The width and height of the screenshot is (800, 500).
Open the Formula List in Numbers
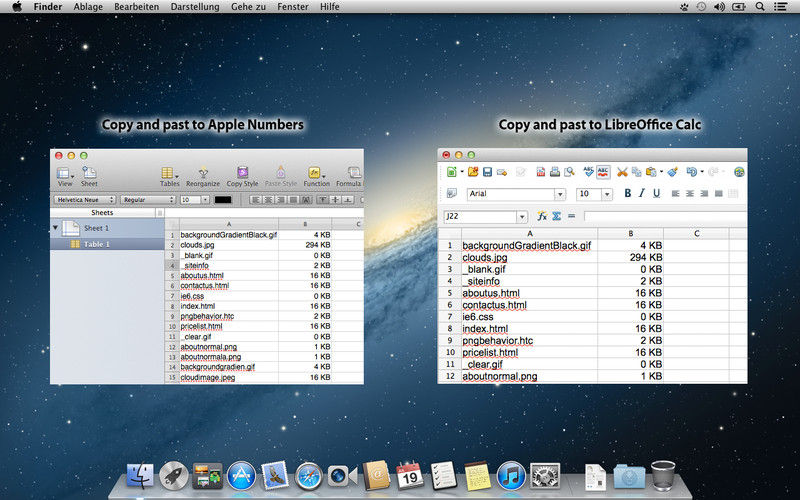(354, 172)
